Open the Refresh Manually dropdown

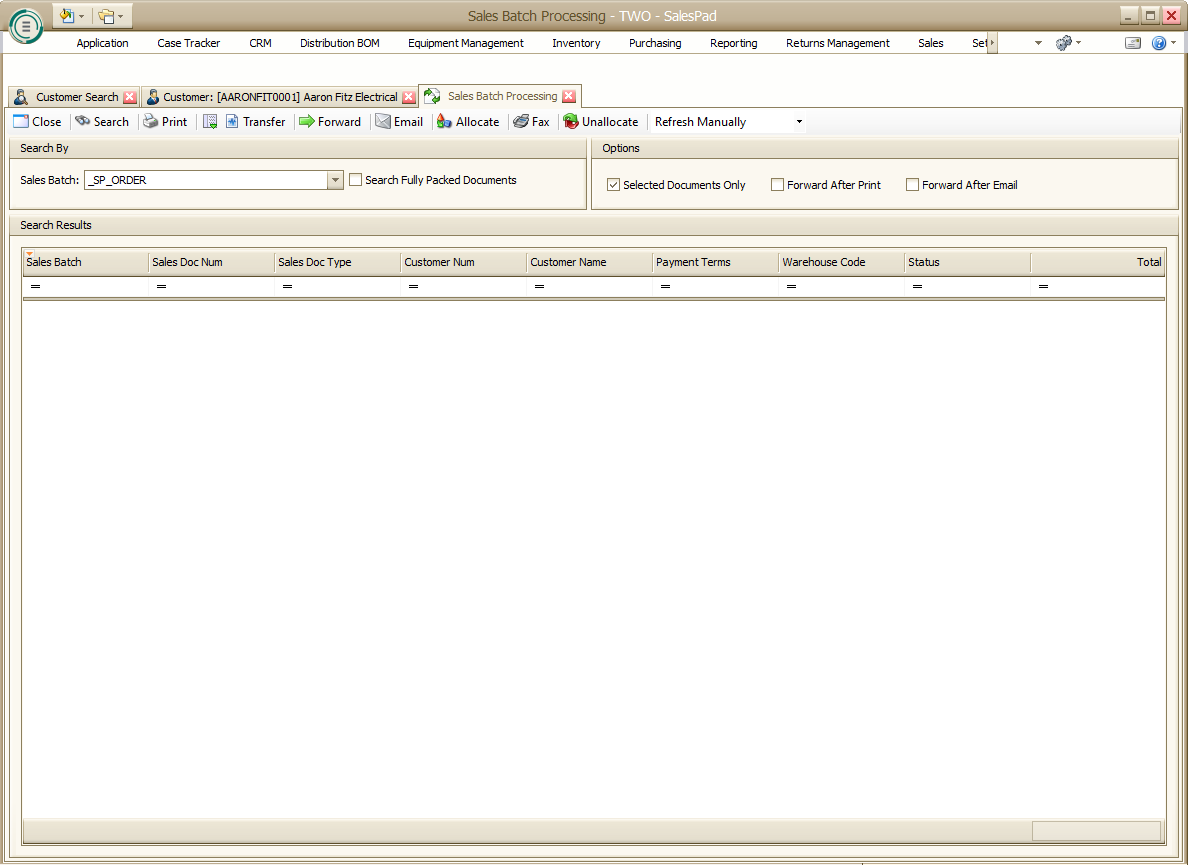[x=799, y=122]
